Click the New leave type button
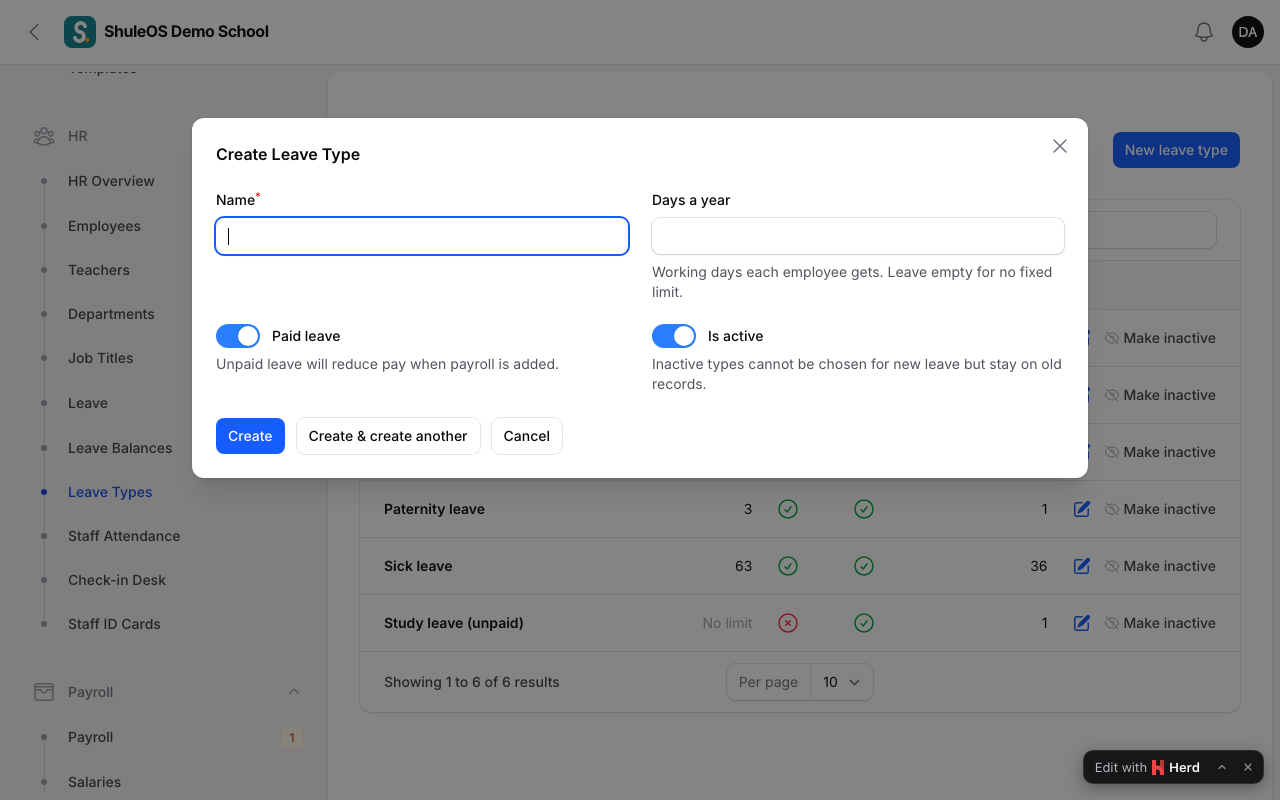The height and width of the screenshot is (800, 1280). pos(1176,150)
